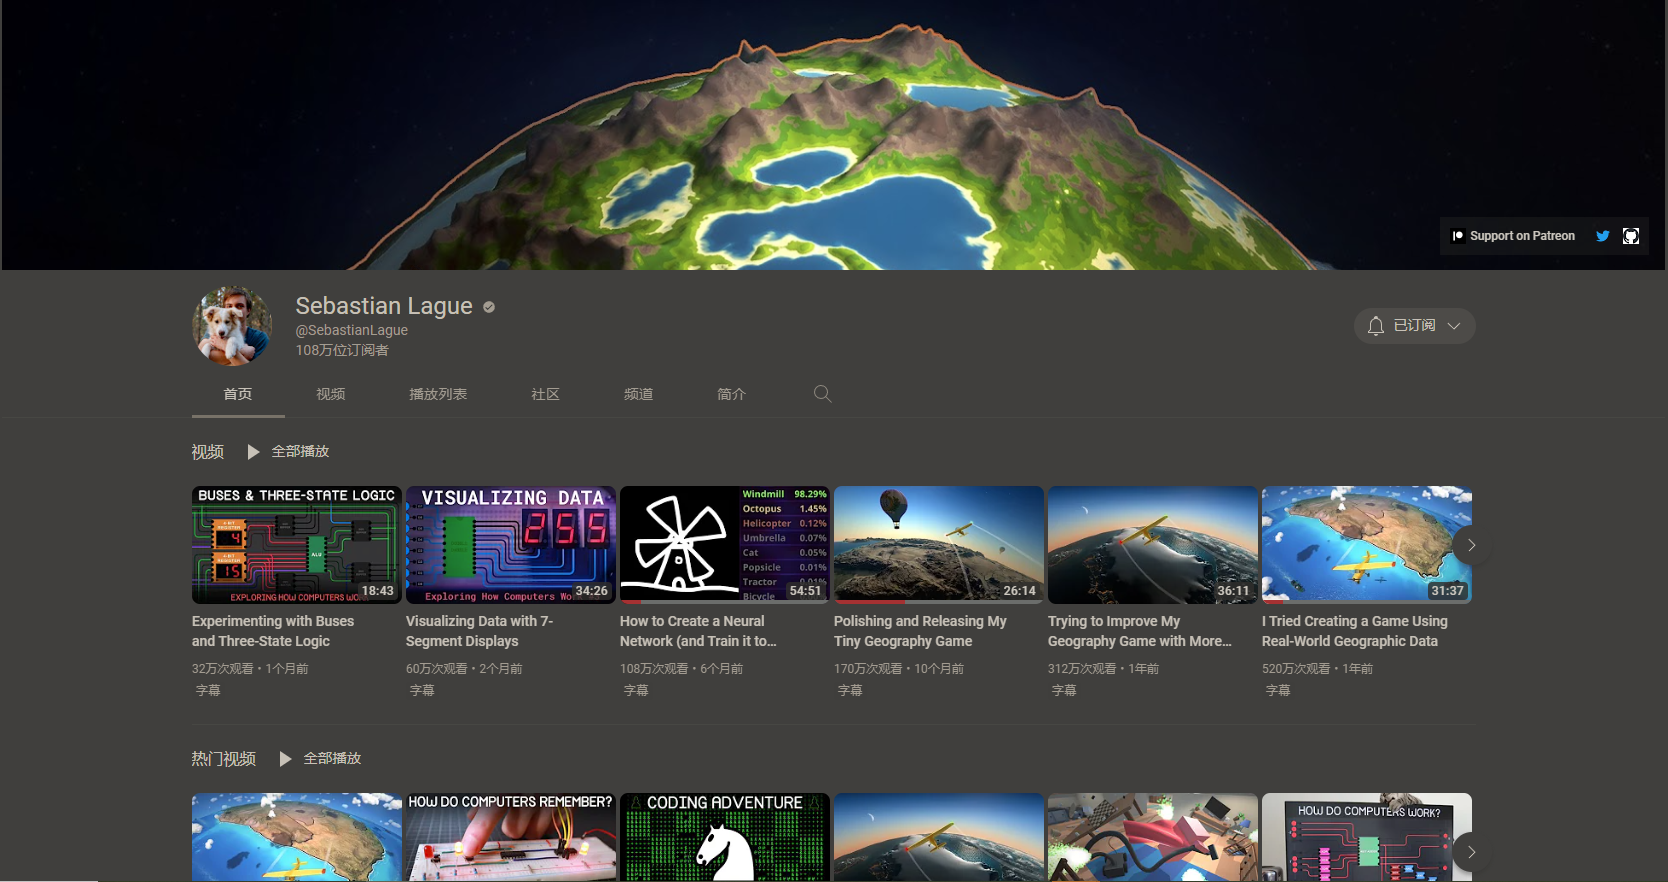The height and width of the screenshot is (882, 1668).
Task: Click 108万次观看・6个月前 text
Action: tap(681, 669)
